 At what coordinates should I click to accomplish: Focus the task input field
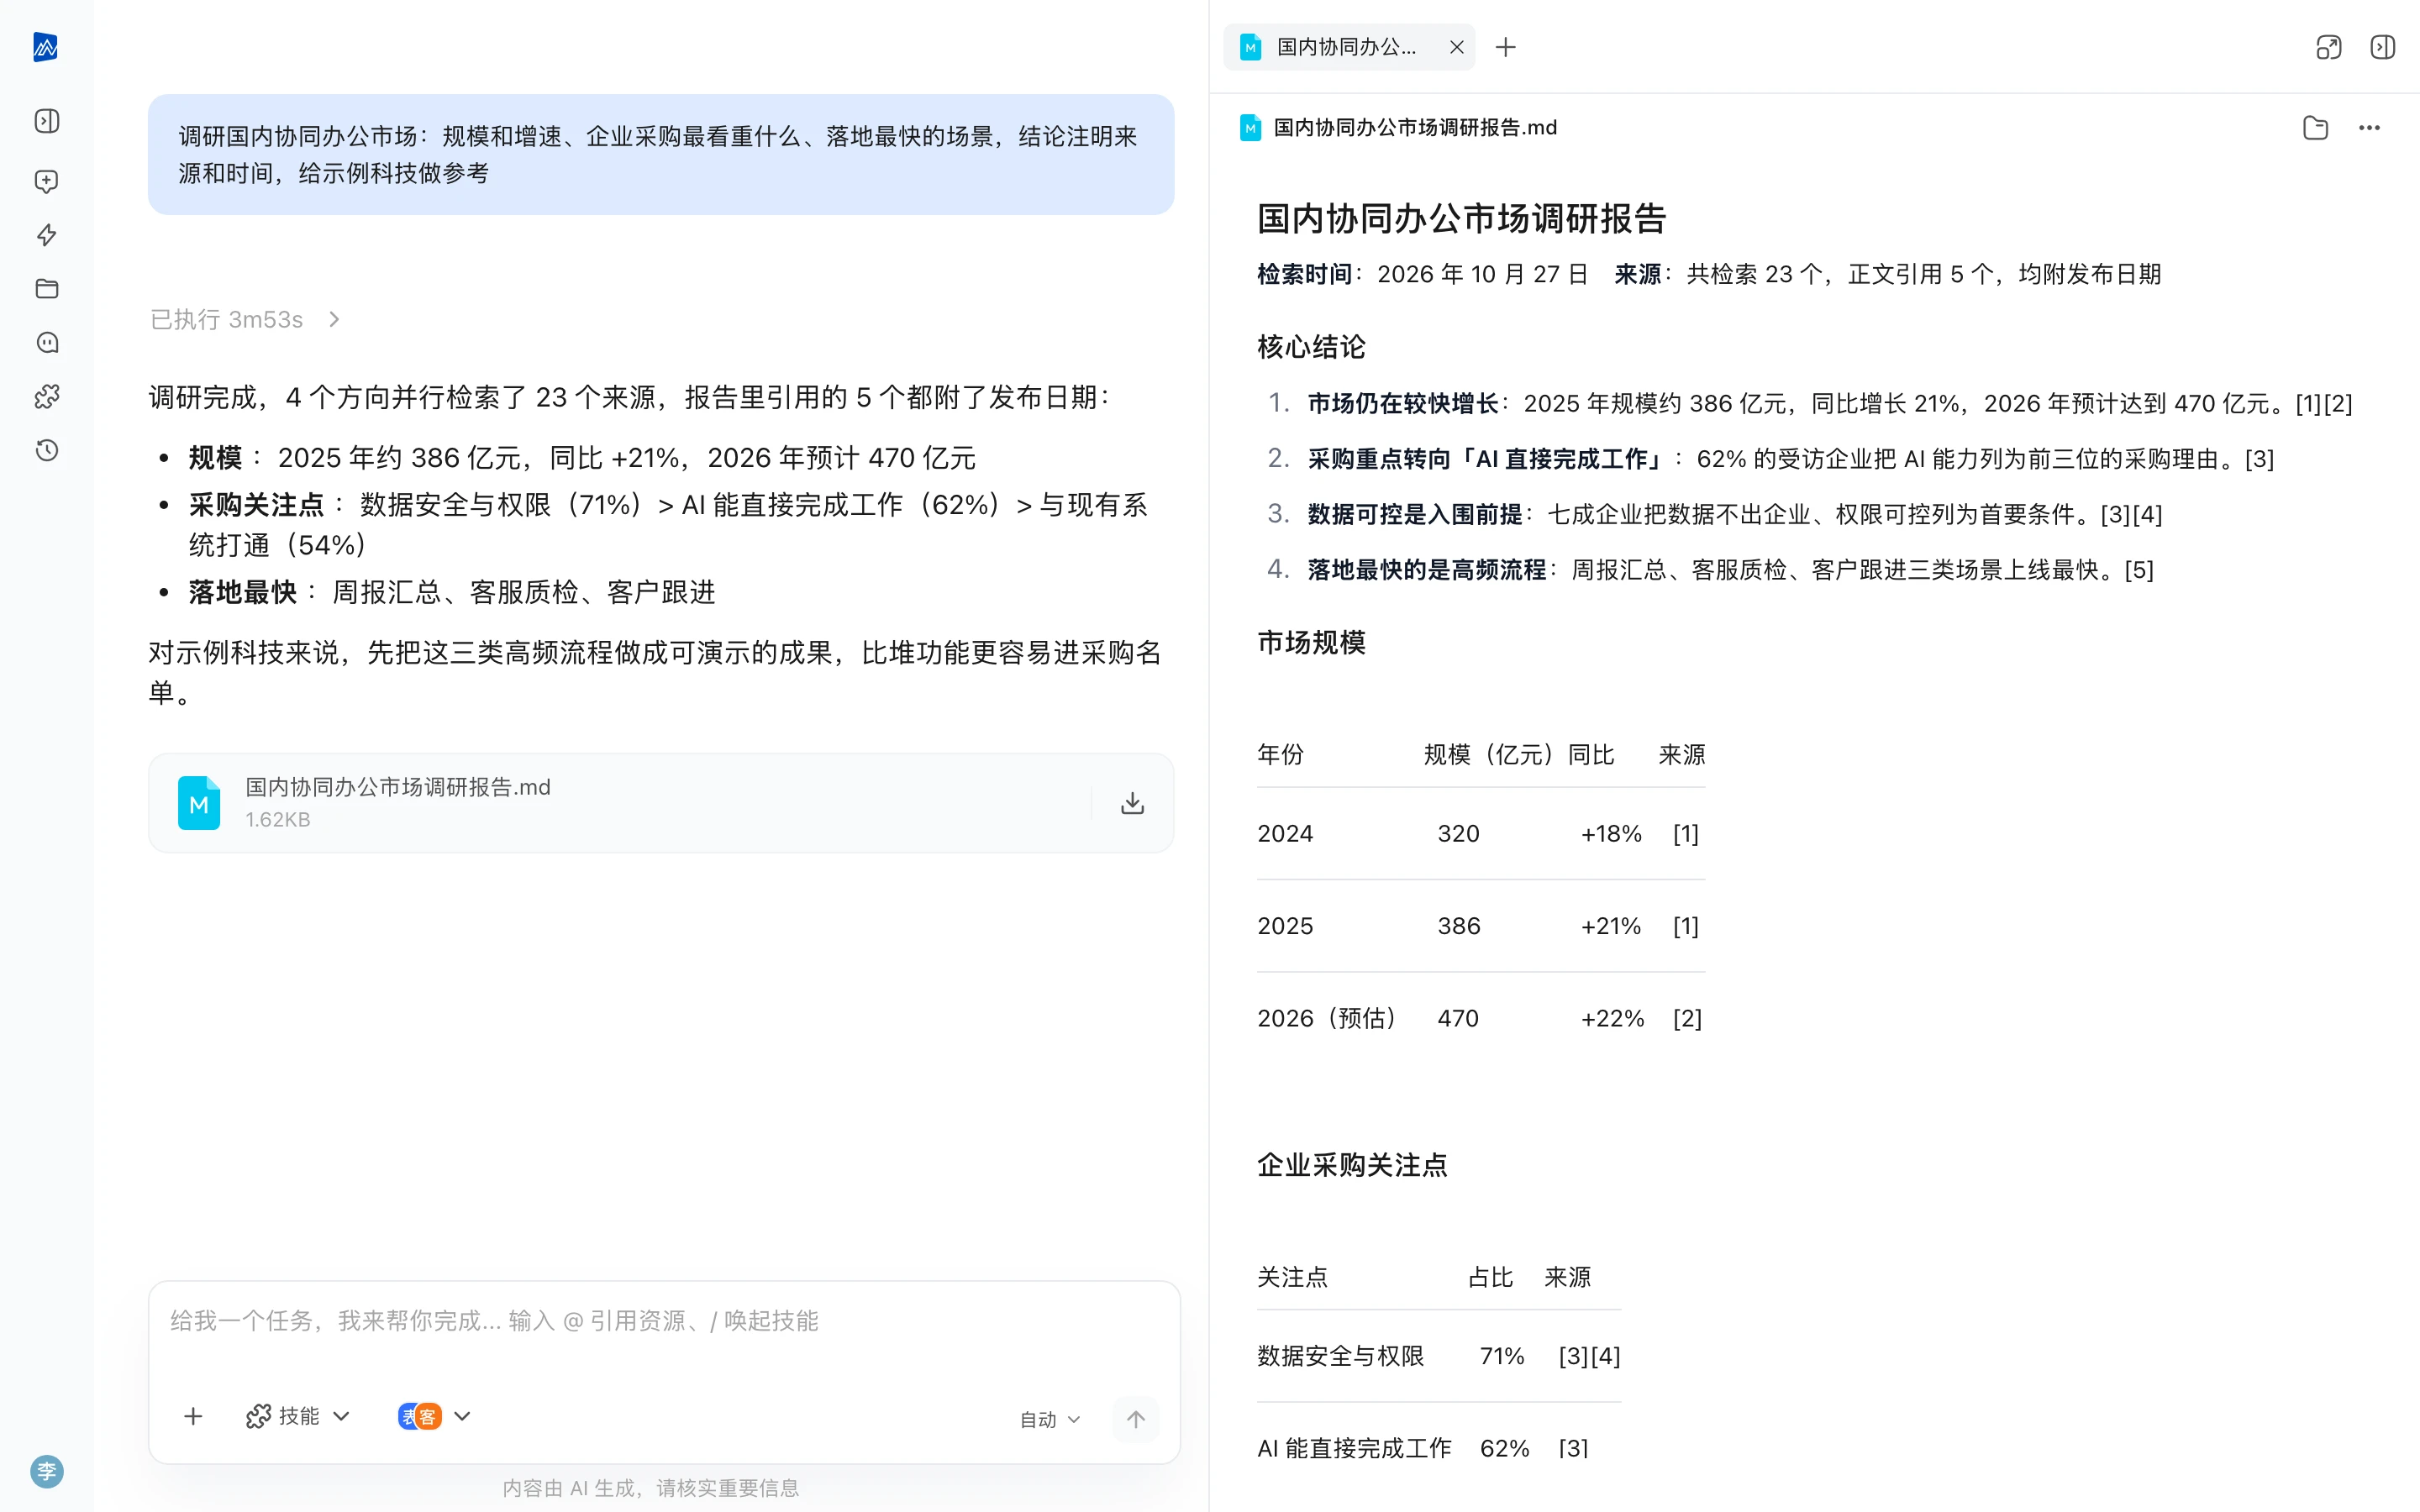click(664, 1321)
